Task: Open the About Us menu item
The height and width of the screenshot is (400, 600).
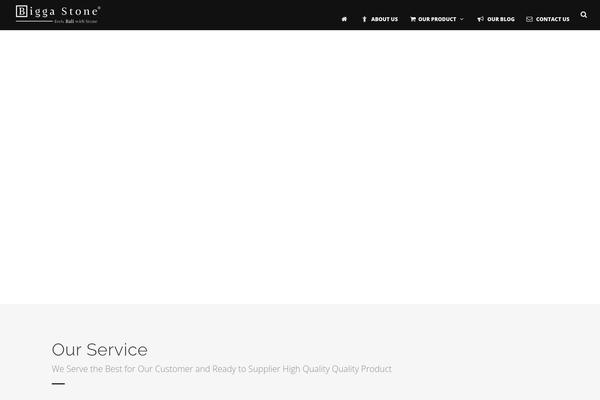Action: [x=384, y=19]
